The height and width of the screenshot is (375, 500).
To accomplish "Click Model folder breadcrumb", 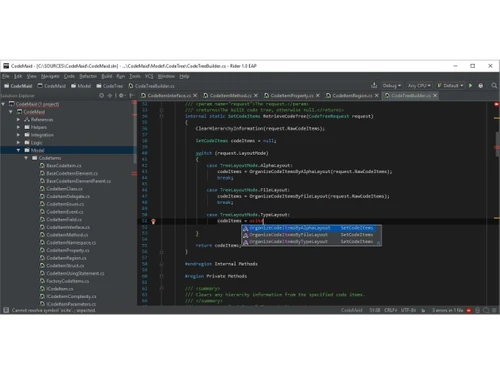I will (x=81, y=86).
